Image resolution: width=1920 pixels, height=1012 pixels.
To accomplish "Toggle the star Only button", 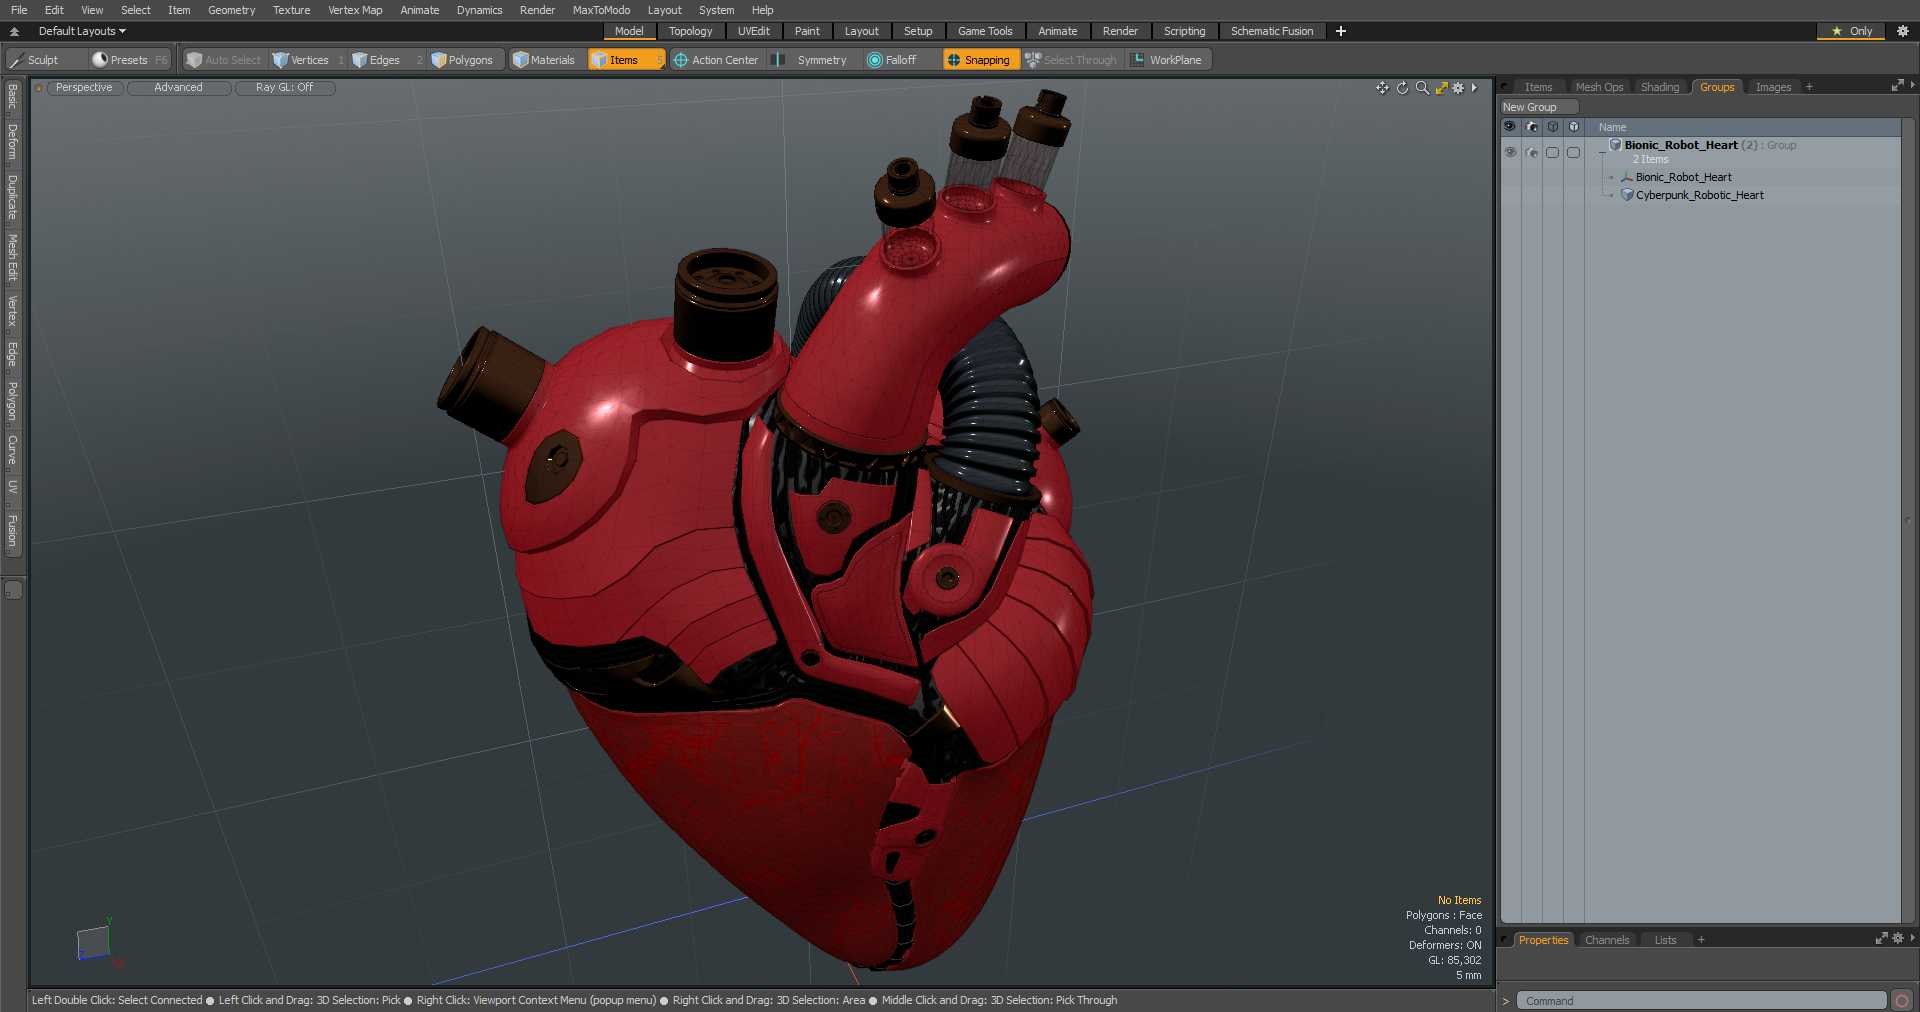I will (1851, 31).
